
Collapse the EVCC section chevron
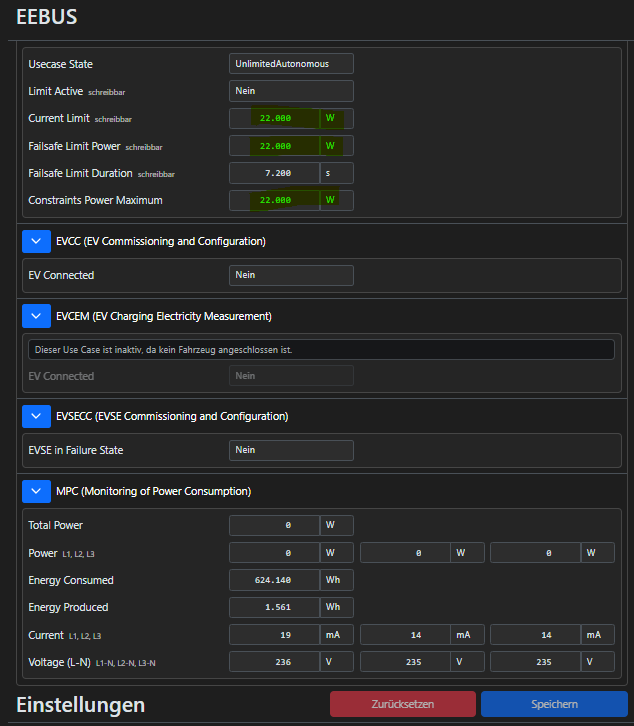36,241
